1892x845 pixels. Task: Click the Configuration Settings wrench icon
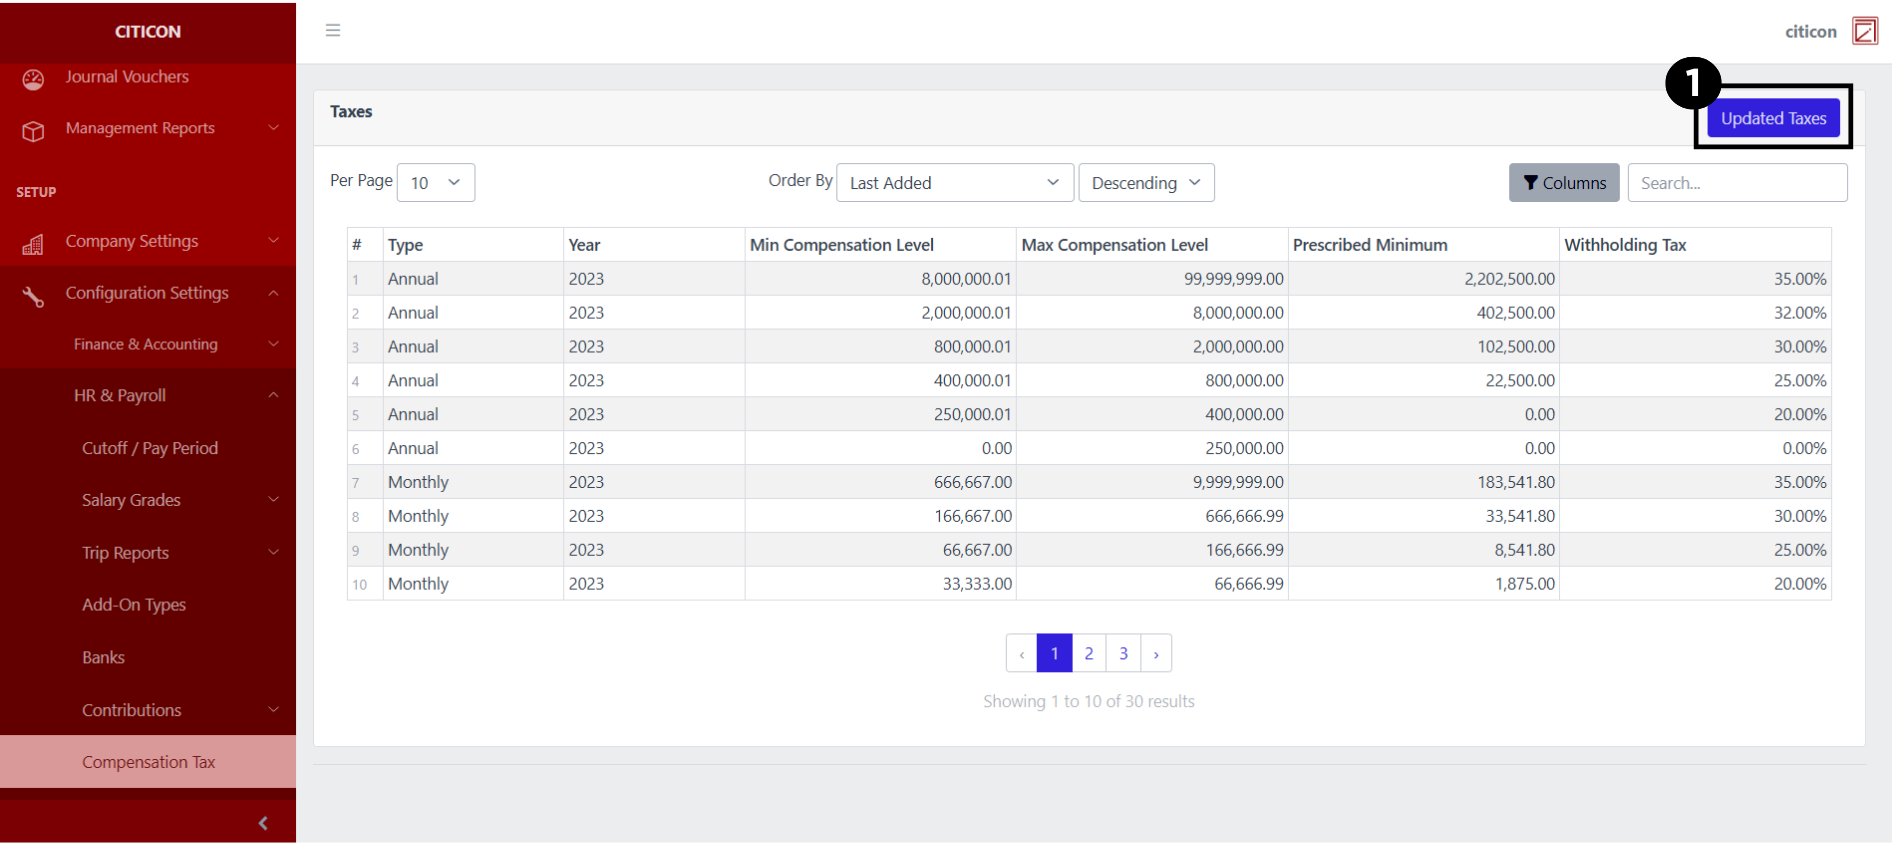[33, 295]
